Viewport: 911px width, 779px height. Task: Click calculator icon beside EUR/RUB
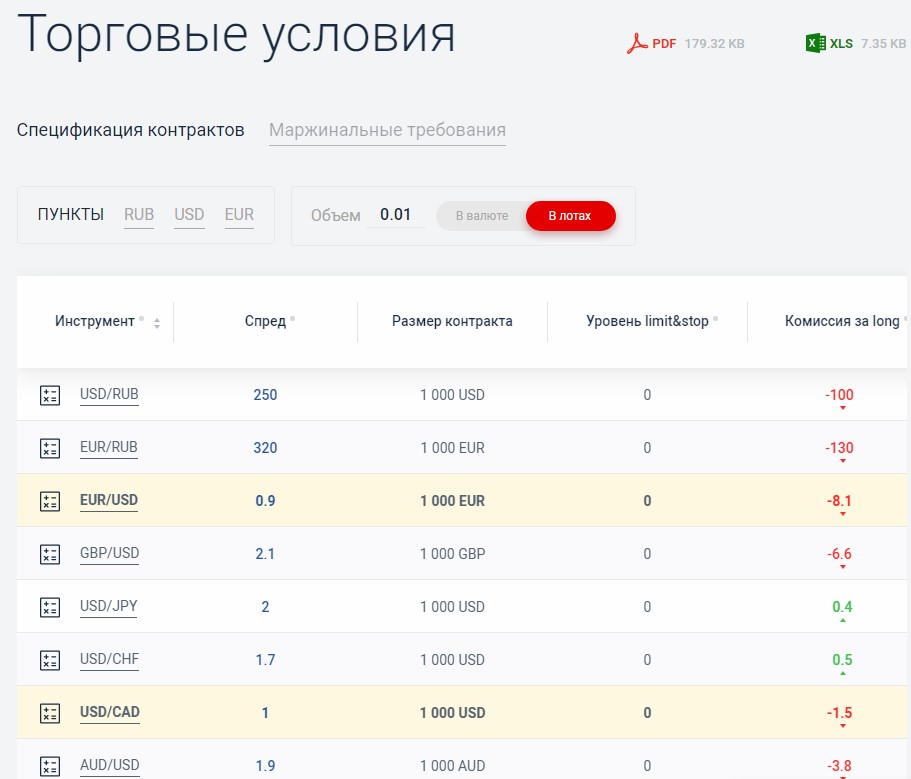click(x=49, y=448)
